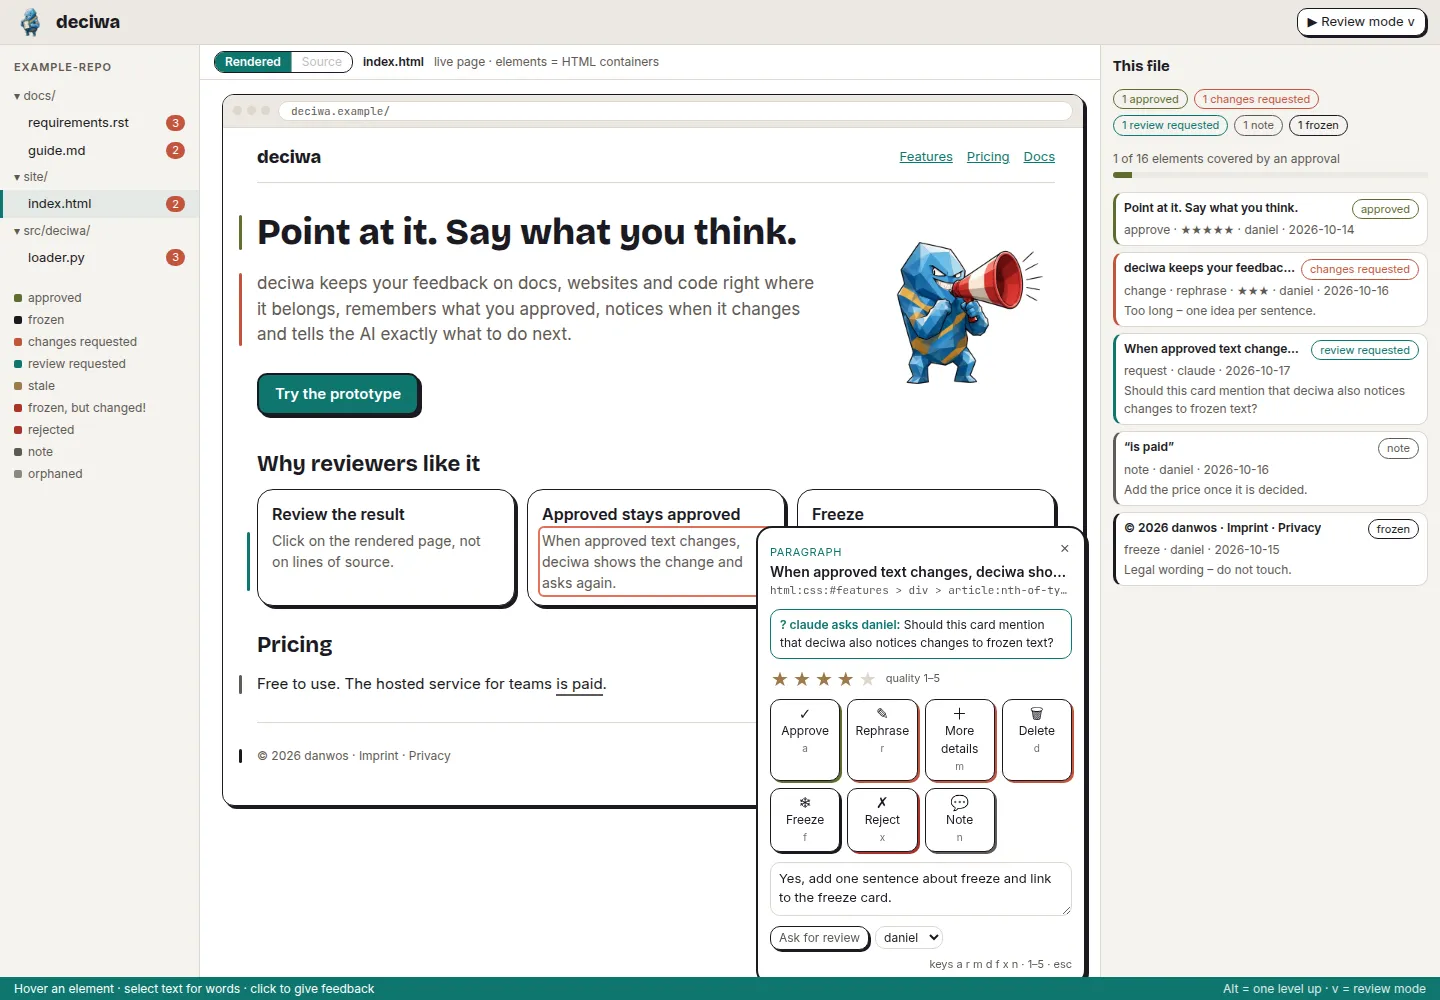Click the Note speech bubble action
The width and height of the screenshot is (1440, 1000).
pyautogui.click(x=959, y=820)
